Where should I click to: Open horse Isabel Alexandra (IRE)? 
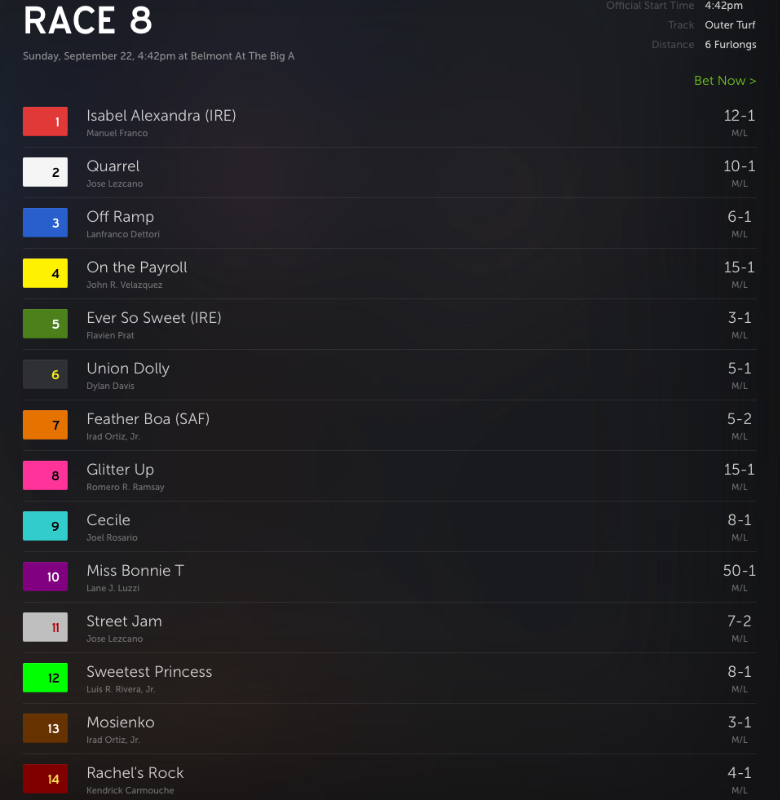tap(161, 116)
